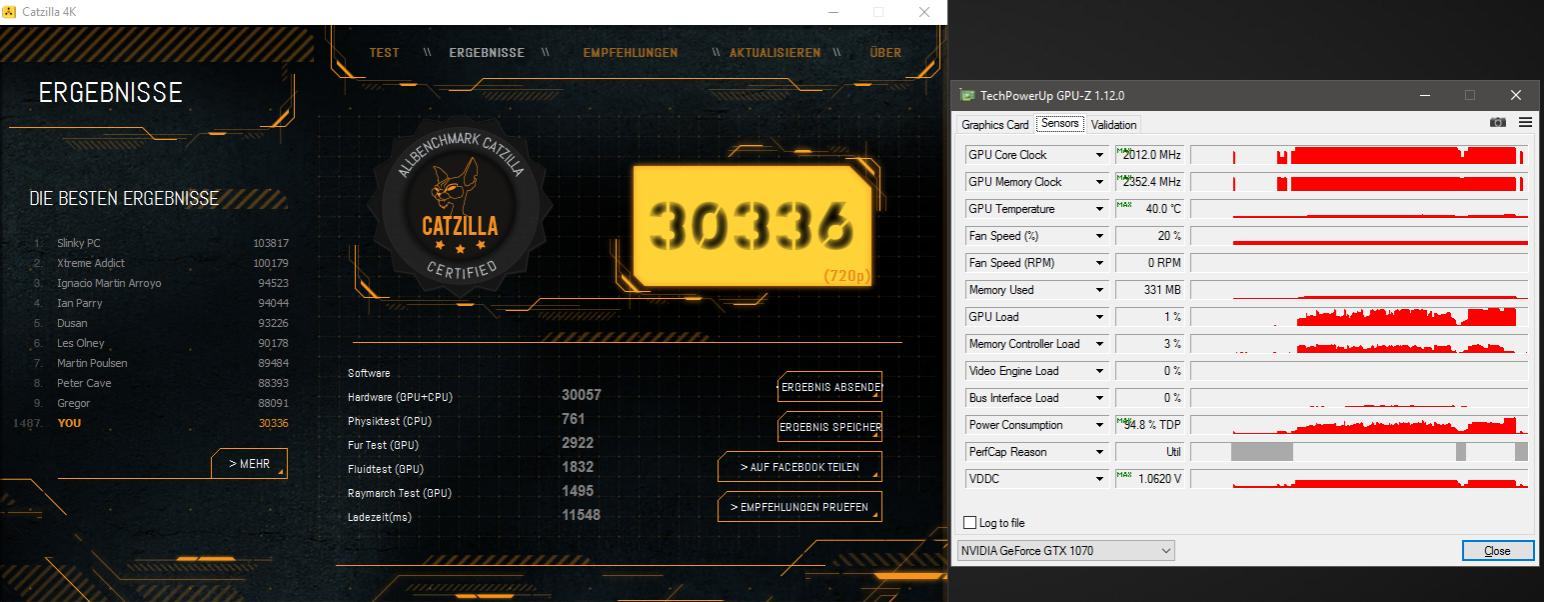The height and width of the screenshot is (602, 1544).
Task: Switch to the Graphics Card tab
Action: coord(995,125)
